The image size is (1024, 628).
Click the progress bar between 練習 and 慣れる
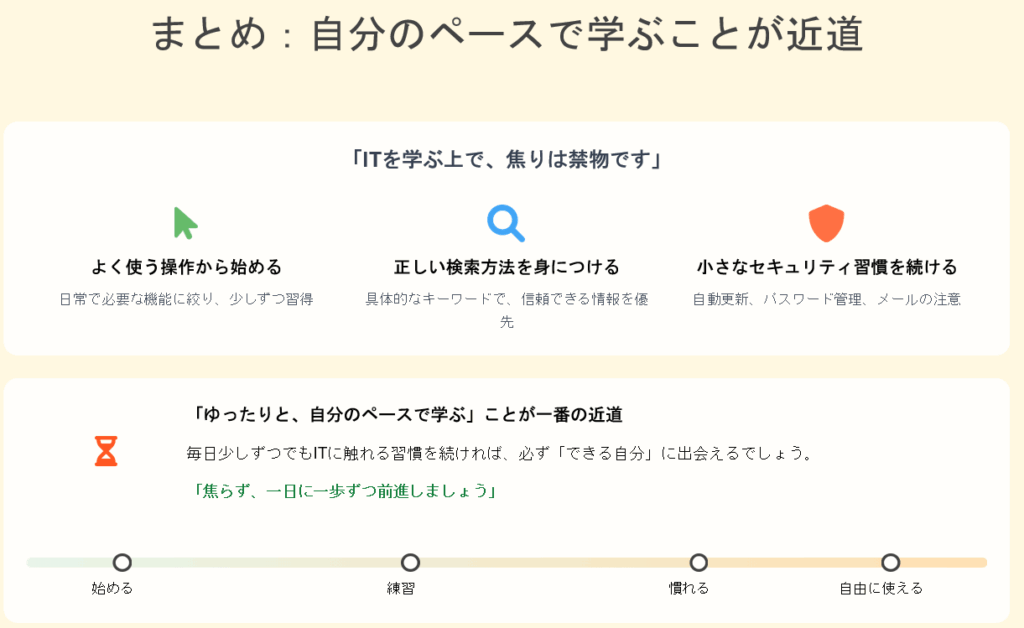pyautogui.click(x=554, y=563)
